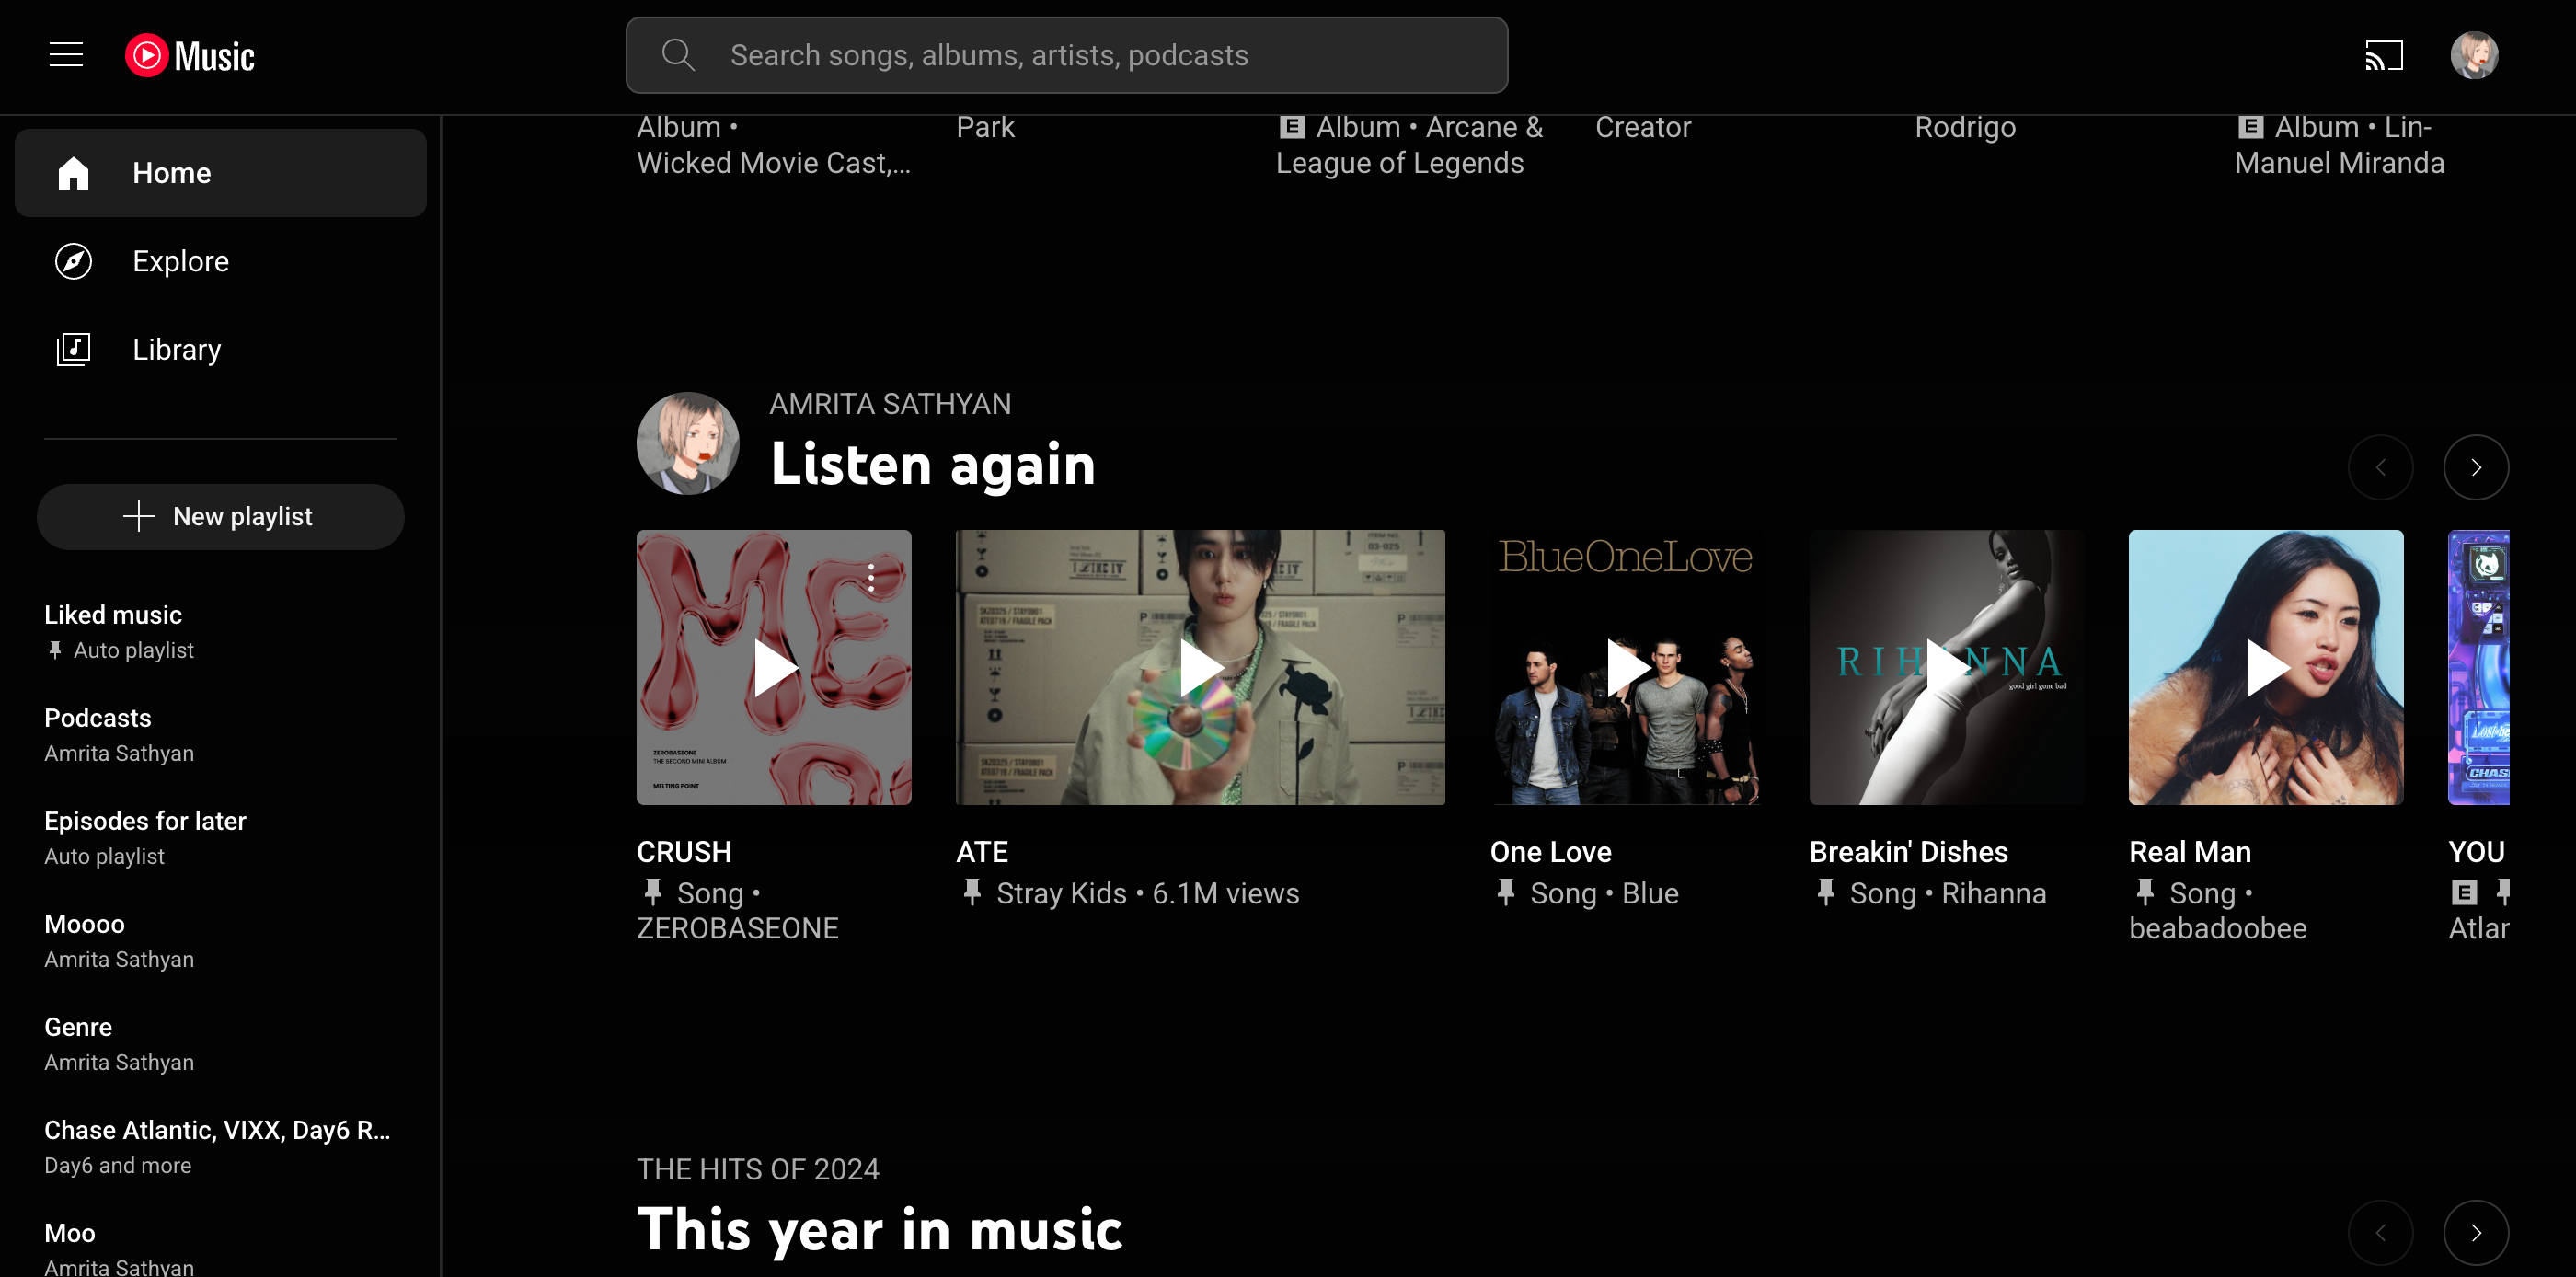Click the pin icon beside Auto playlist
The image size is (2576, 1277).
coord(55,650)
